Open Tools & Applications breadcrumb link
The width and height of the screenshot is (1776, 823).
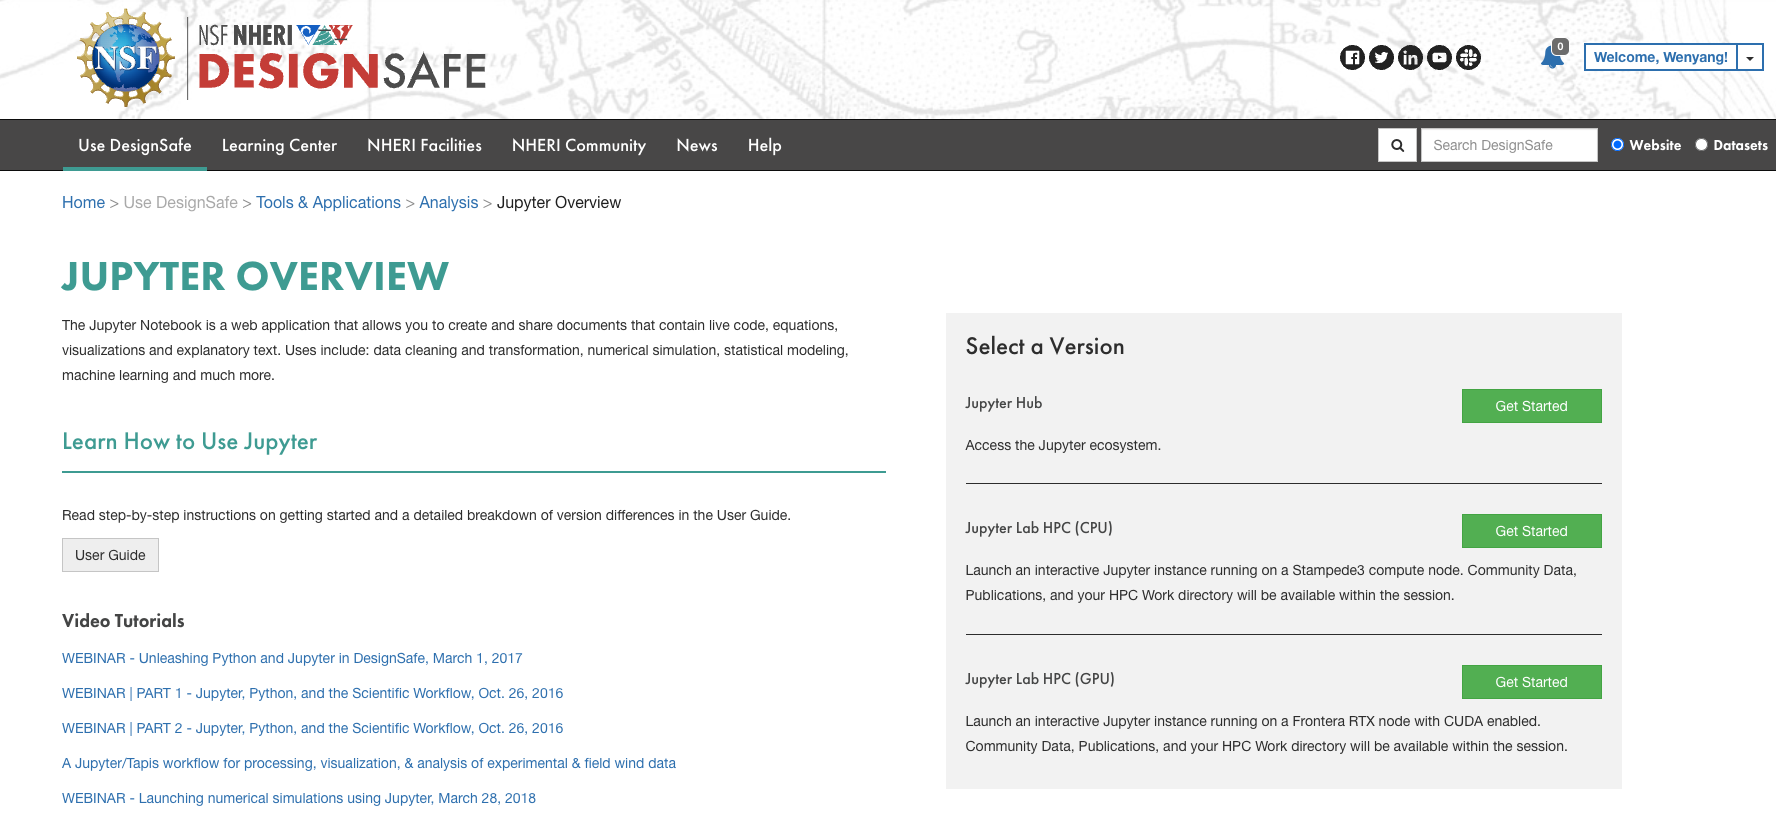[x=328, y=202]
